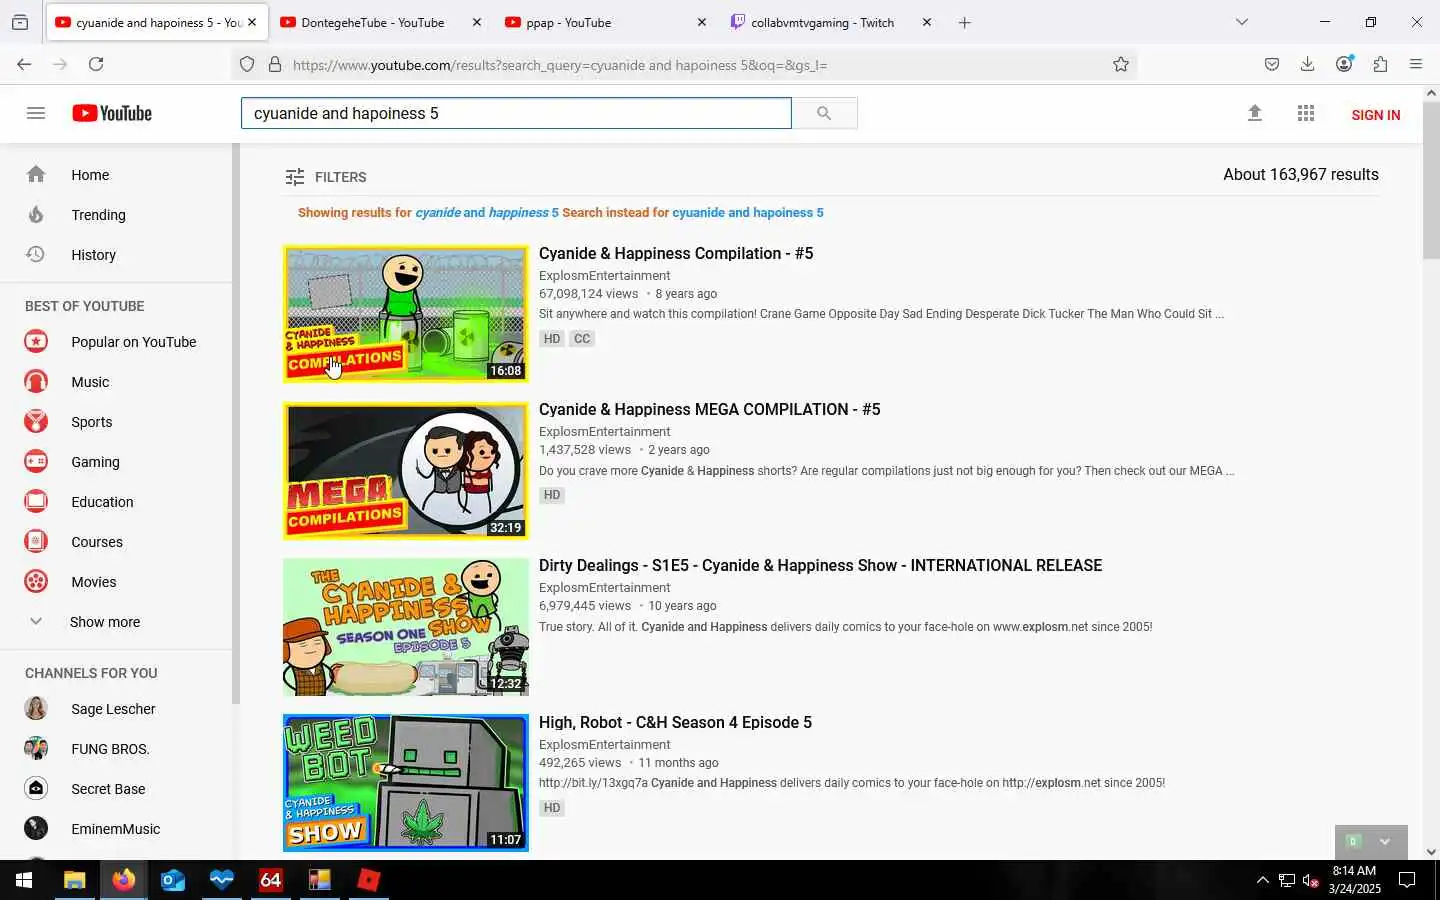The height and width of the screenshot is (900, 1440).
Task: Open EminemMusic channel
Action: [x=115, y=829]
